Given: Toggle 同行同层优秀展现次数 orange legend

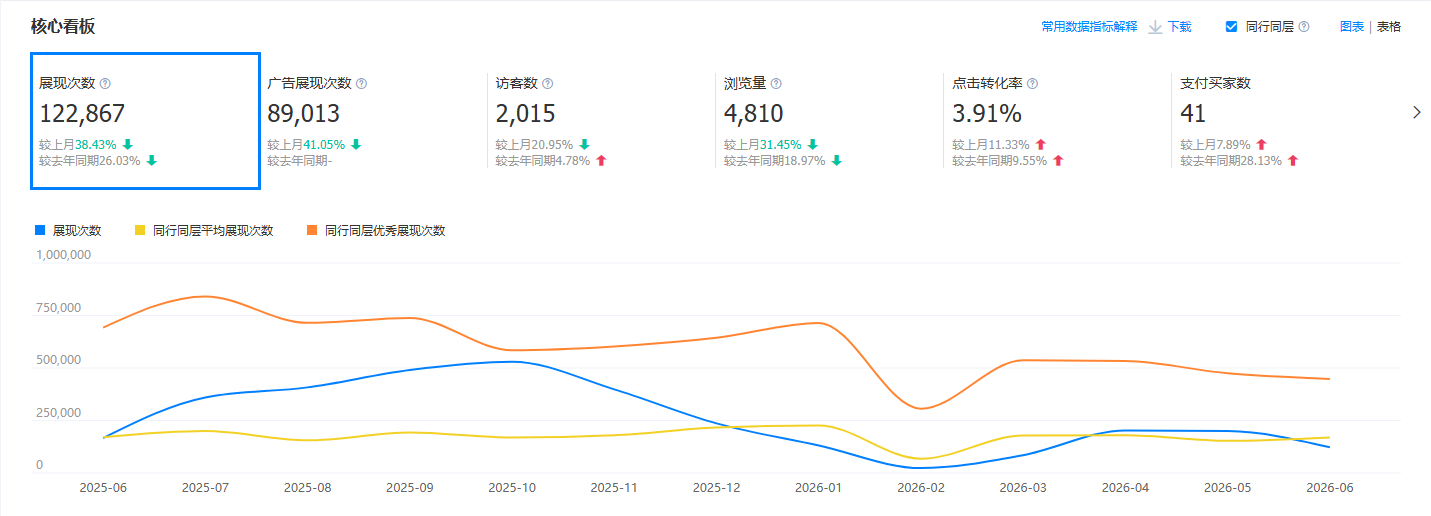Looking at the screenshot, I should (x=376, y=230).
